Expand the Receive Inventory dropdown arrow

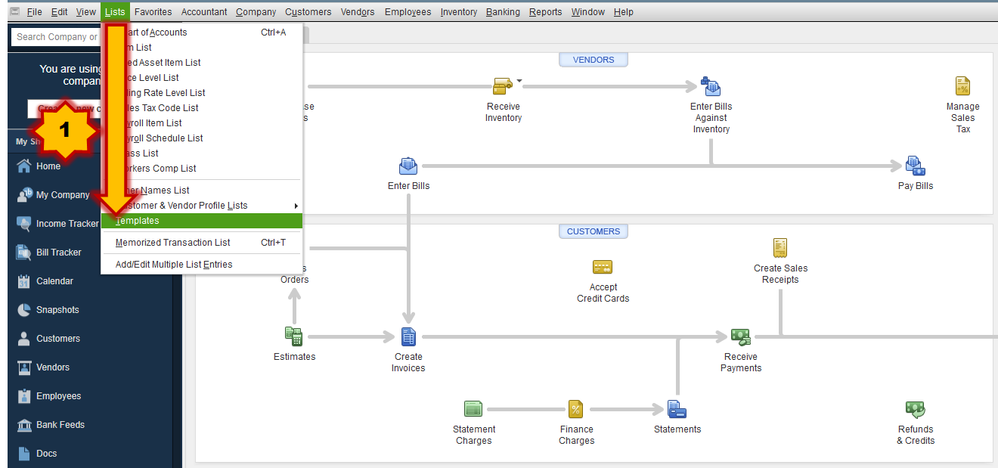(519, 81)
